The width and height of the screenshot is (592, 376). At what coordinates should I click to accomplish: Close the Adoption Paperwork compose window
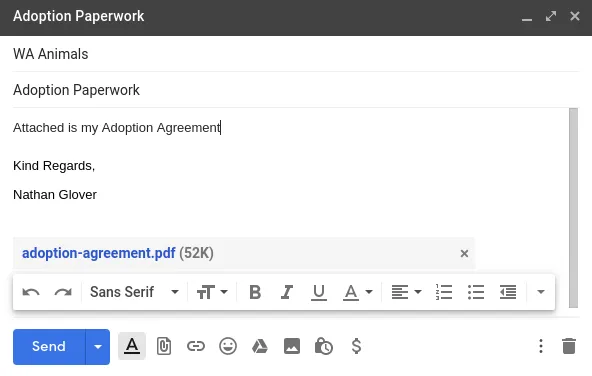click(575, 16)
